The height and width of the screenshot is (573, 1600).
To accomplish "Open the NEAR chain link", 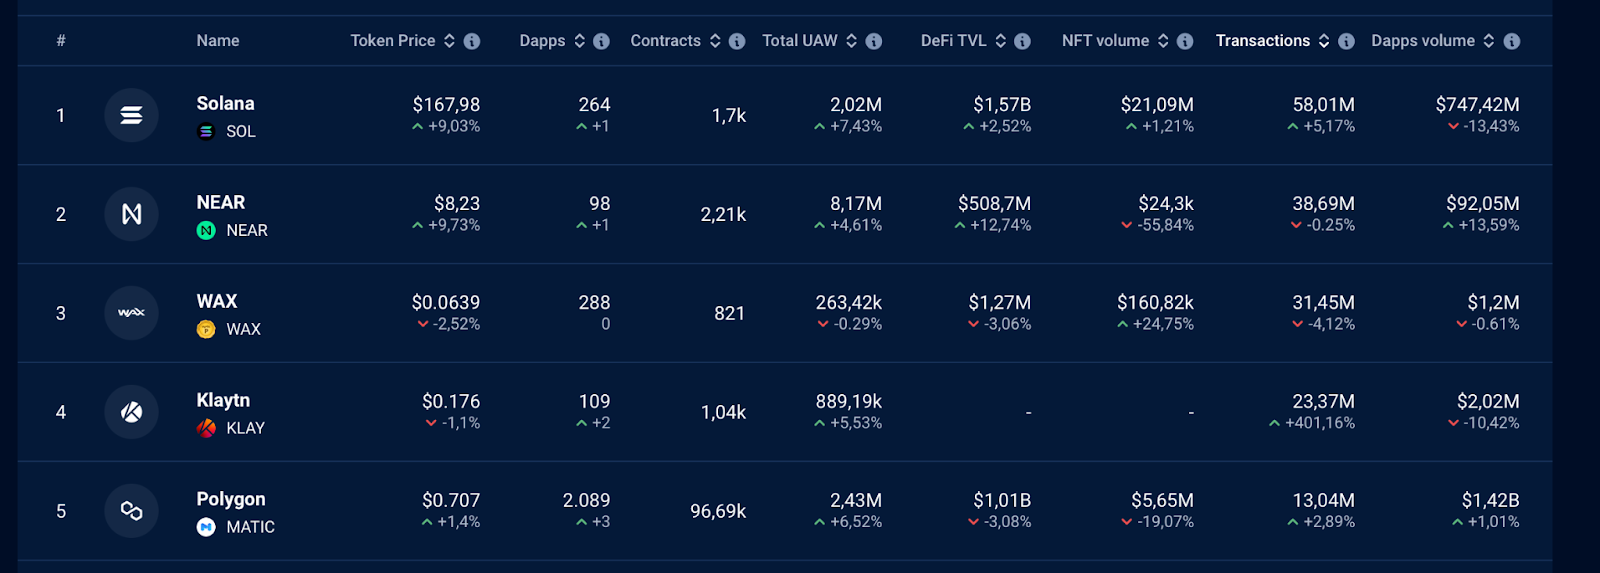I will coord(221,202).
